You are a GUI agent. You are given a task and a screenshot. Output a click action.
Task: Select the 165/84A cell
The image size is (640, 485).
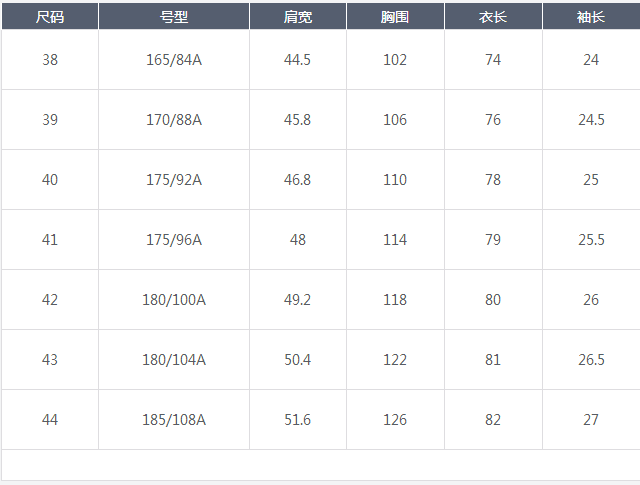click(x=174, y=60)
